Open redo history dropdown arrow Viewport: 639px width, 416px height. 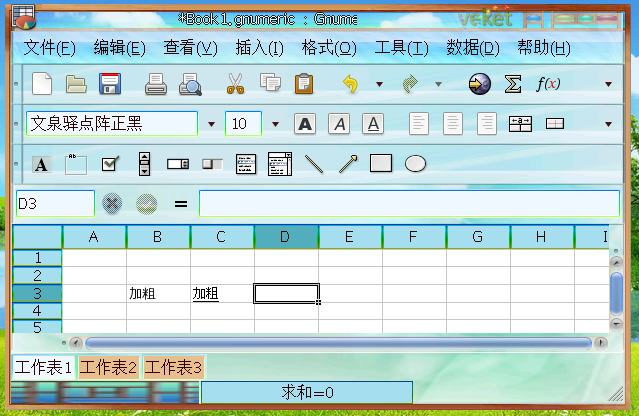pyautogui.click(x=438, y=84)
